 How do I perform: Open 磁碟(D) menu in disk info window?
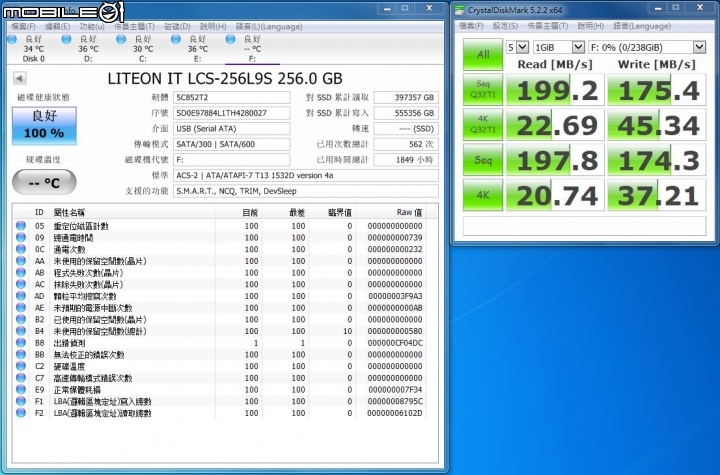pos(177,27)
